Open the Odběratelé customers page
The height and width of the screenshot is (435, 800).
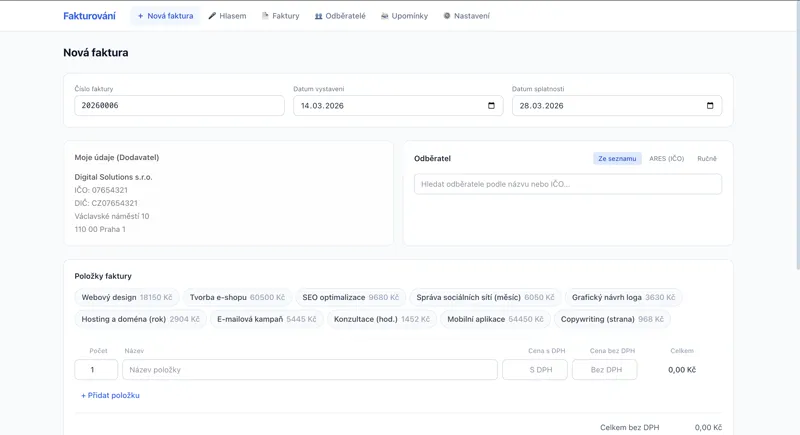[x=340, y=16]
